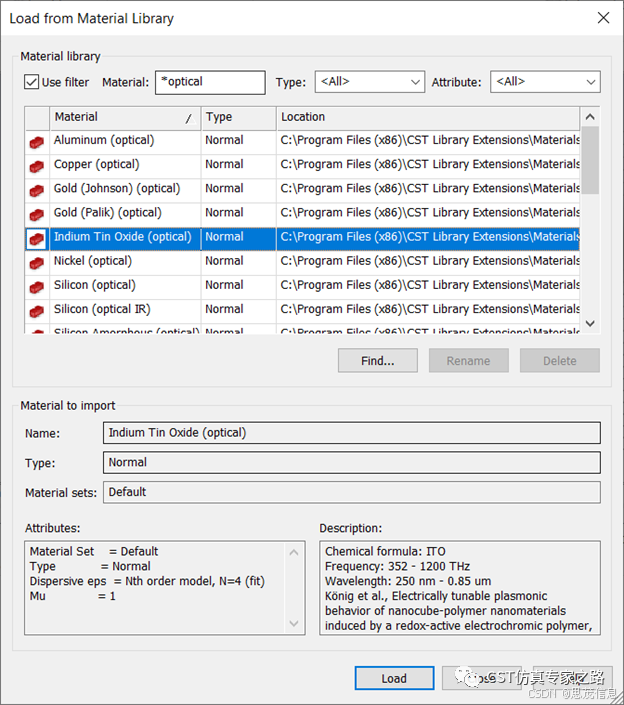Select Indium Tin Oxide (optical) row text
Viewport: 624px width, 705px height.
[123, 237]
